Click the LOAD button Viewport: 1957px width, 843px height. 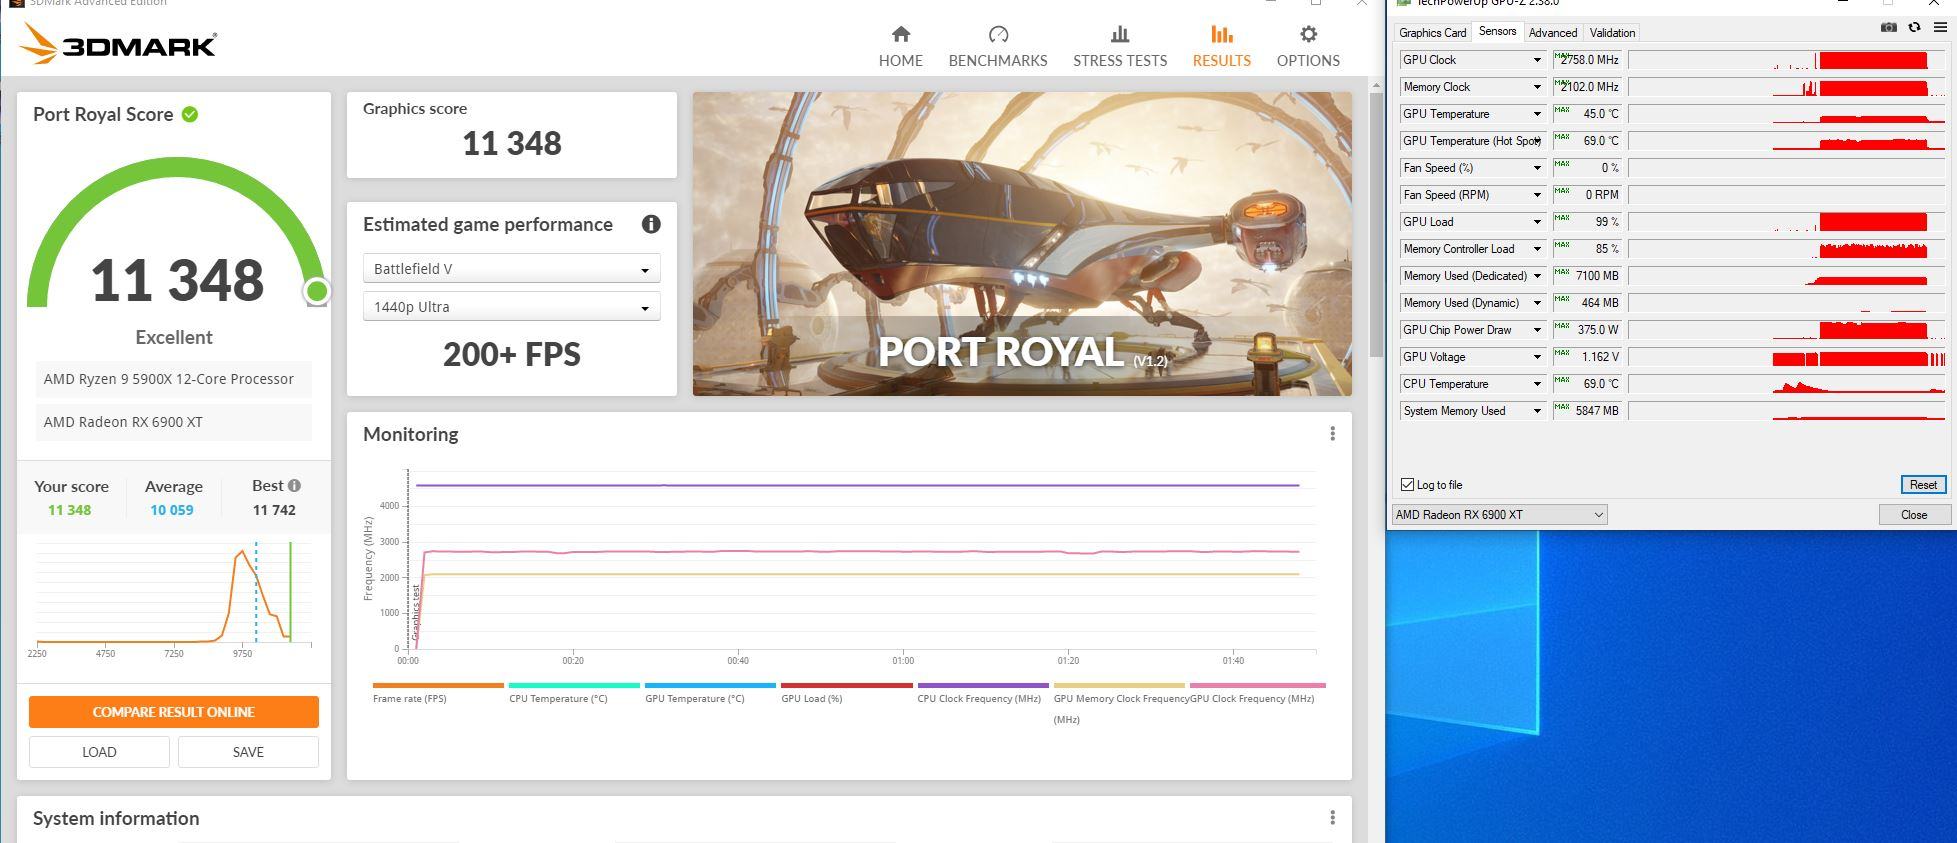tap(99, 752)
